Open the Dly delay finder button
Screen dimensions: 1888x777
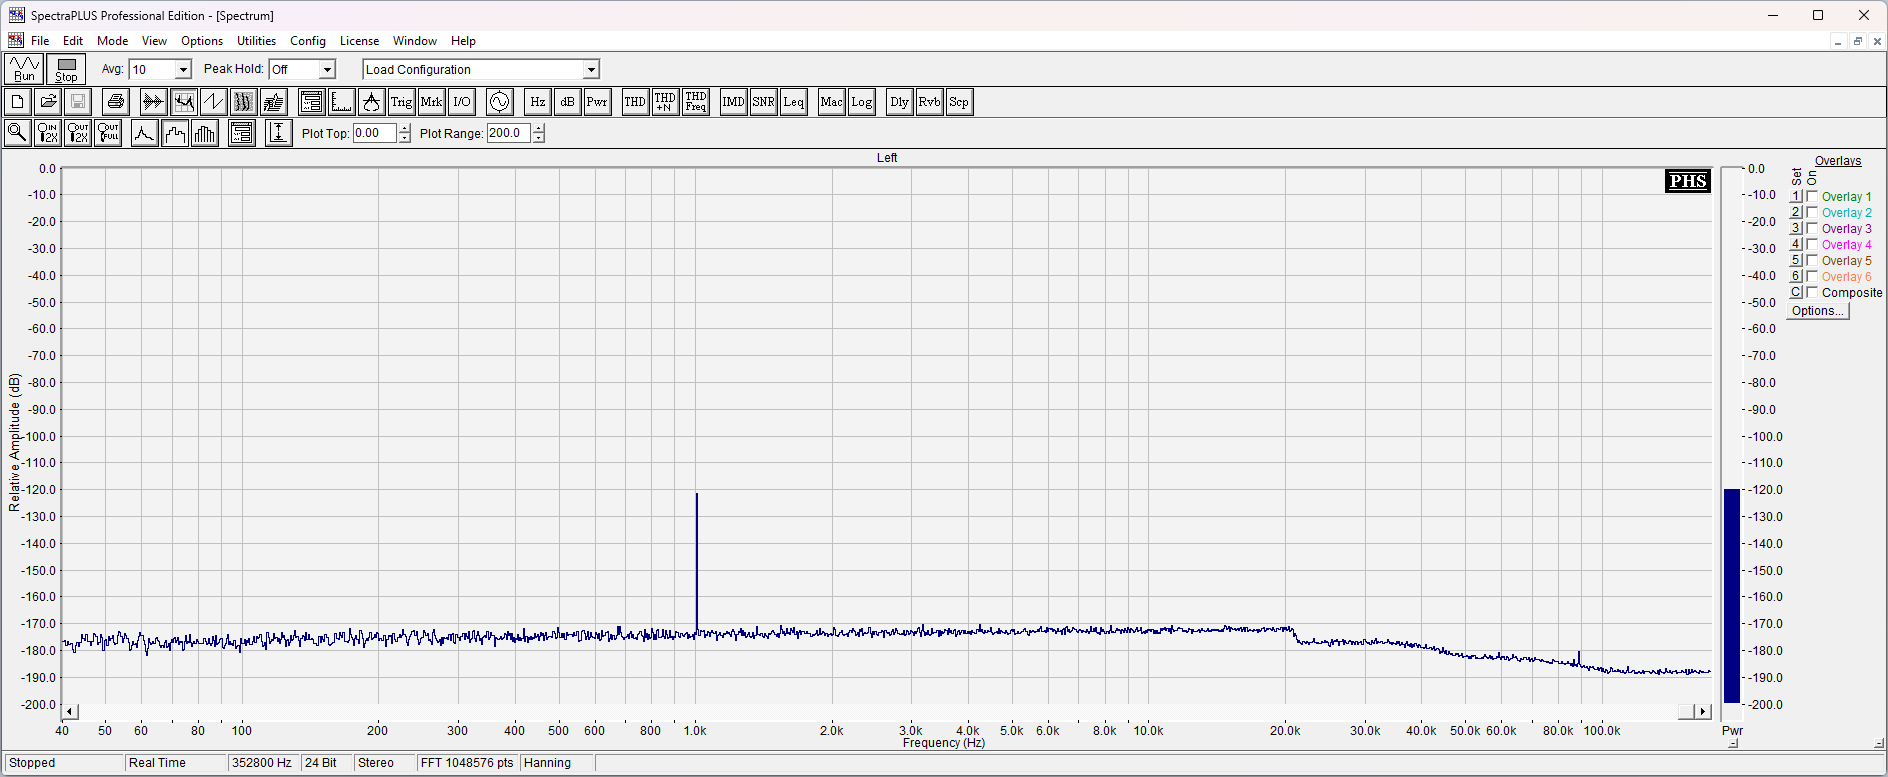pos(900,102)
